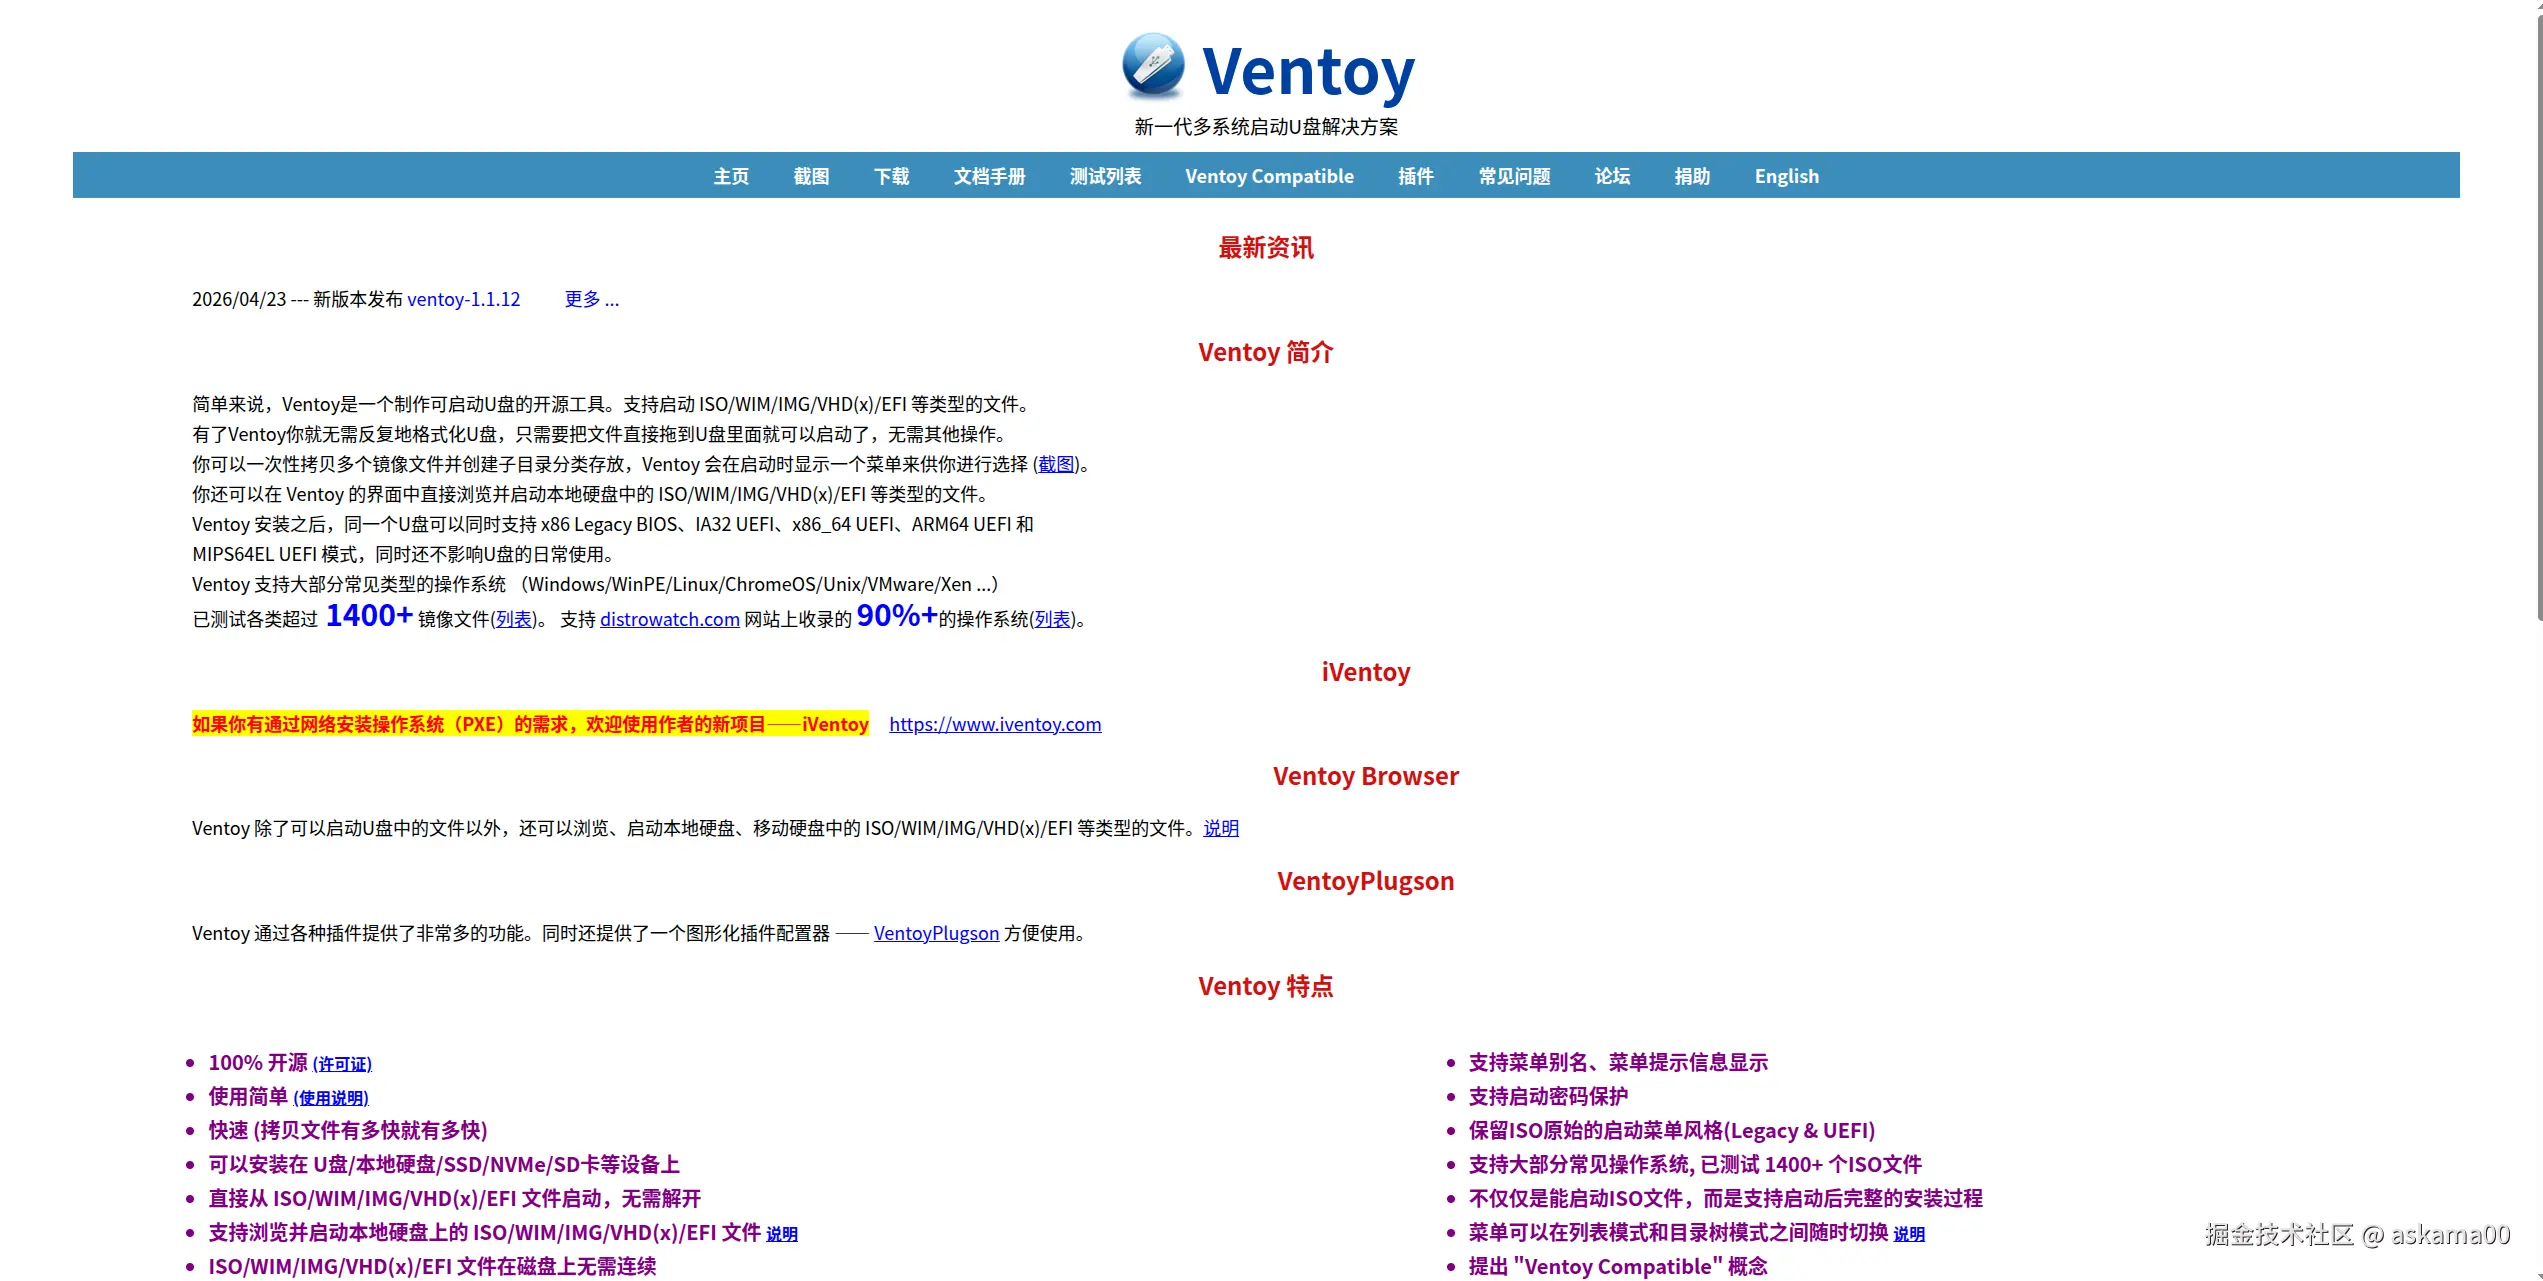Click the Ventoy 特点 heading

click(1265, 986)
